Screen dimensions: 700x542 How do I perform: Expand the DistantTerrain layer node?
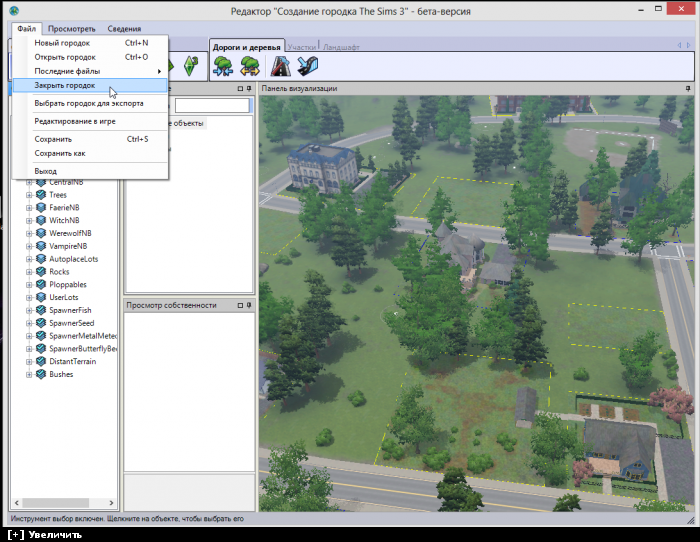29,361
